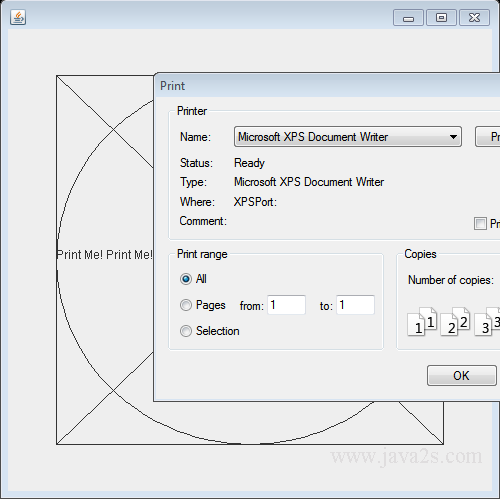Focus the pages 'from' input field
This screenshot has width=500, height=499.
(x=286, y=305)
